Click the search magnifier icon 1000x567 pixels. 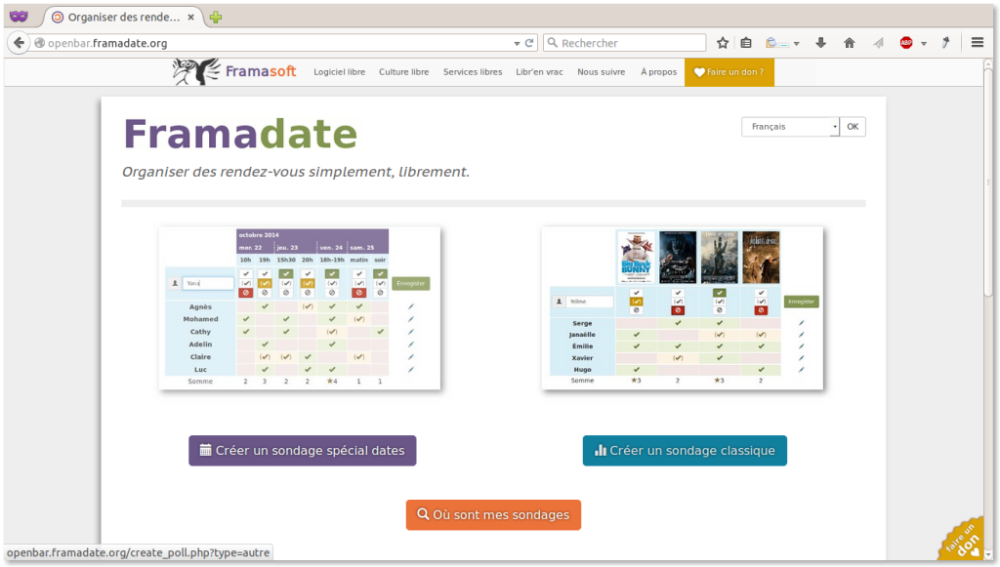point(552,43)
